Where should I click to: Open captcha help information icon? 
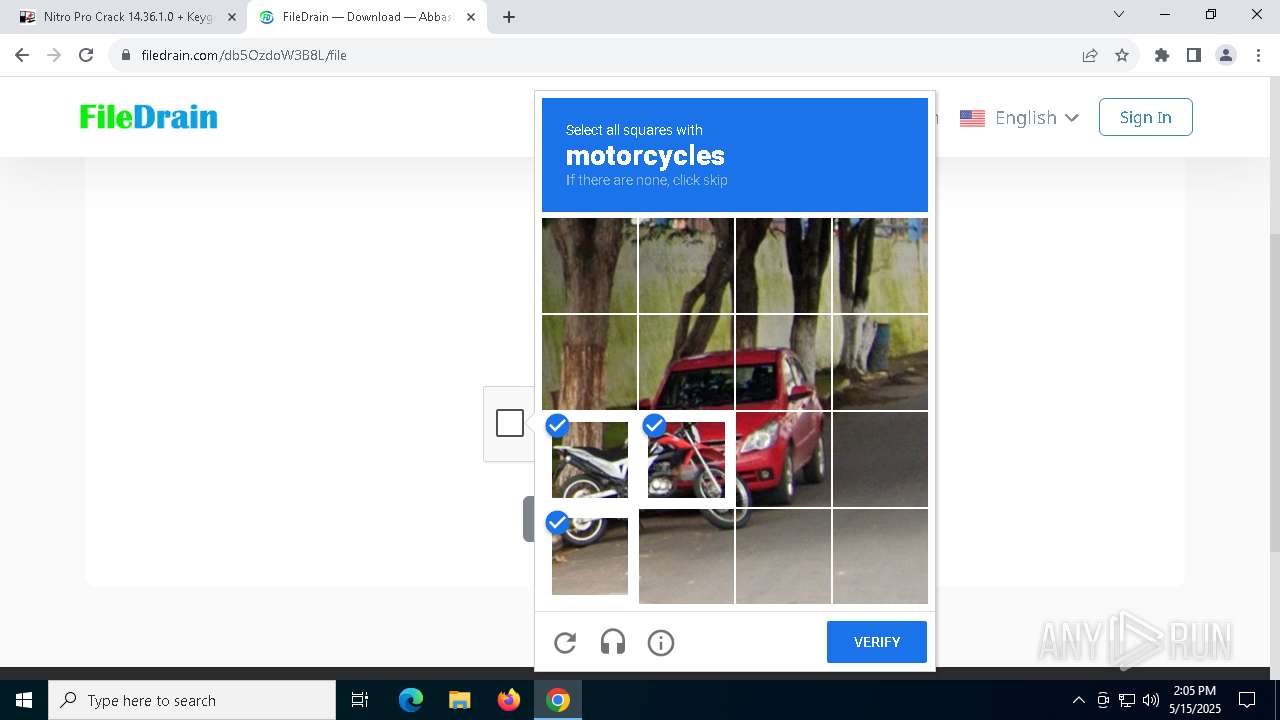pyautogui.click(x=661, y=642)
